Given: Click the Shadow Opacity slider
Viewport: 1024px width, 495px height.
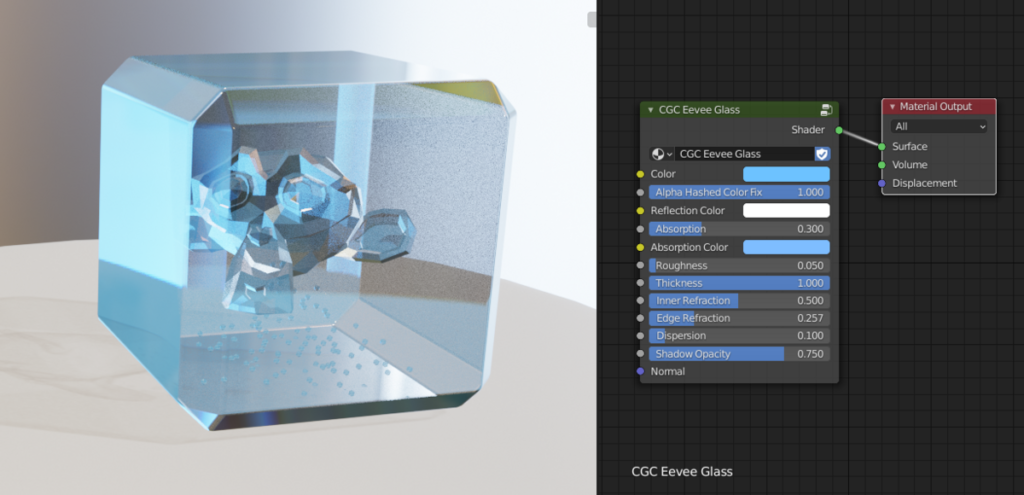Looking at the screenshot, I should click(739, 354).
